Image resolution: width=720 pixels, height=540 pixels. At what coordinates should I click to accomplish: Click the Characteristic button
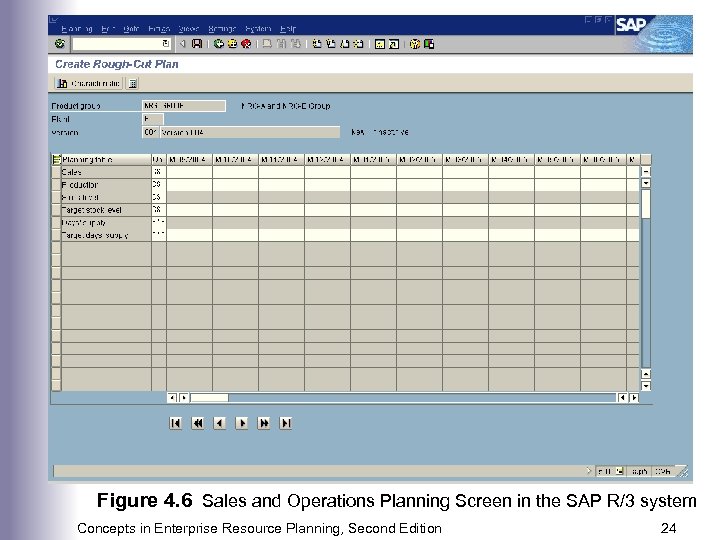coord(89,84)
